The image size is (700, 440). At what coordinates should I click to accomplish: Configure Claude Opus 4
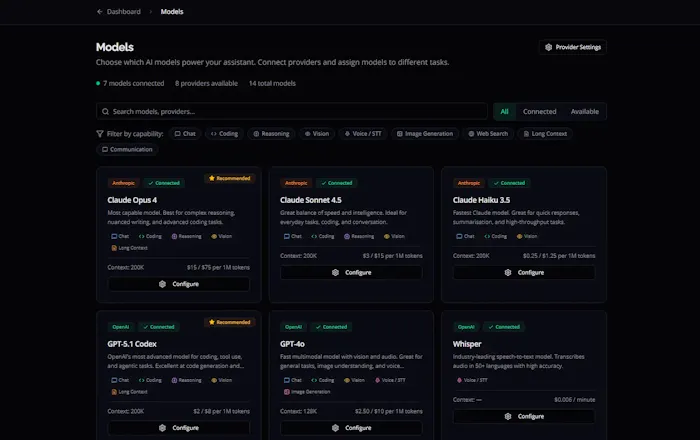point(179,284)
